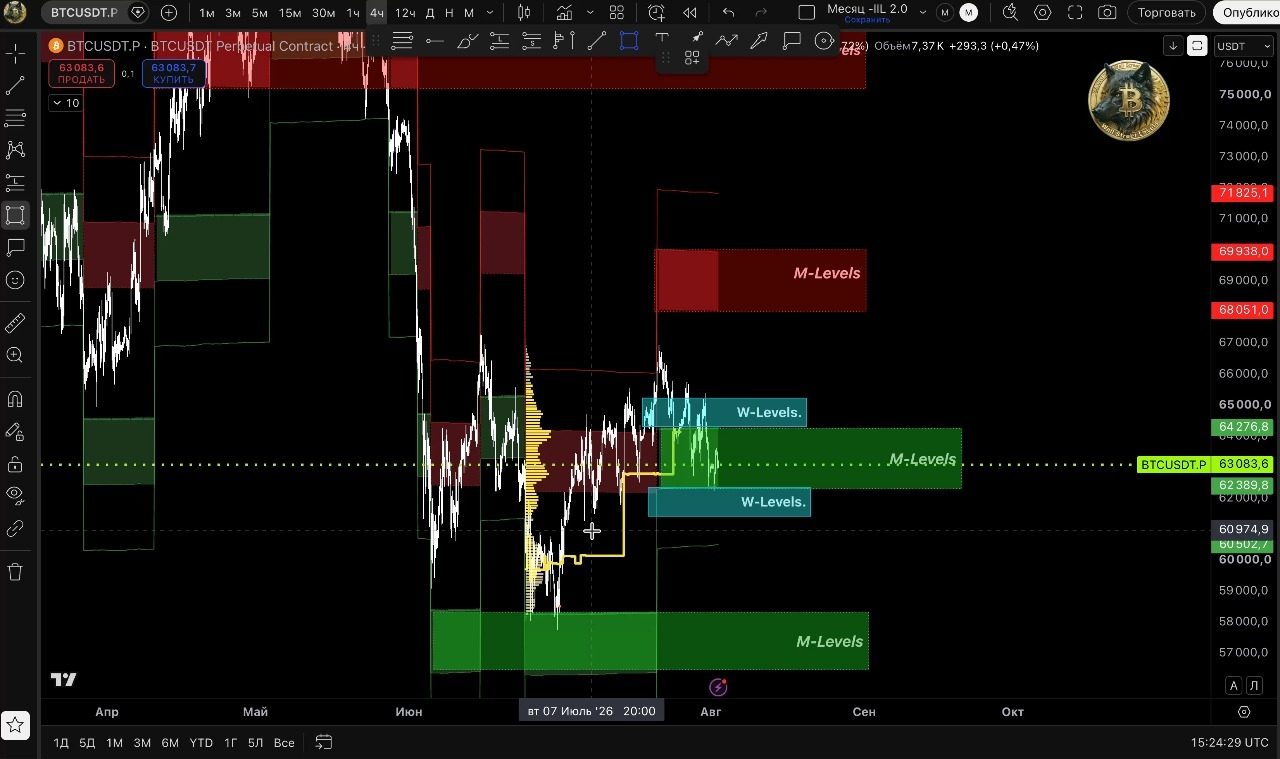Viewport: 1280px width, 759px height.
Task: Open indicator templates grid
Action: pos(616,13)
